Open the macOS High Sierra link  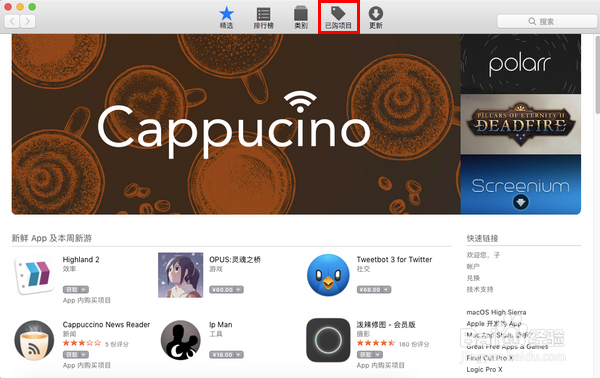click(496, 312)
